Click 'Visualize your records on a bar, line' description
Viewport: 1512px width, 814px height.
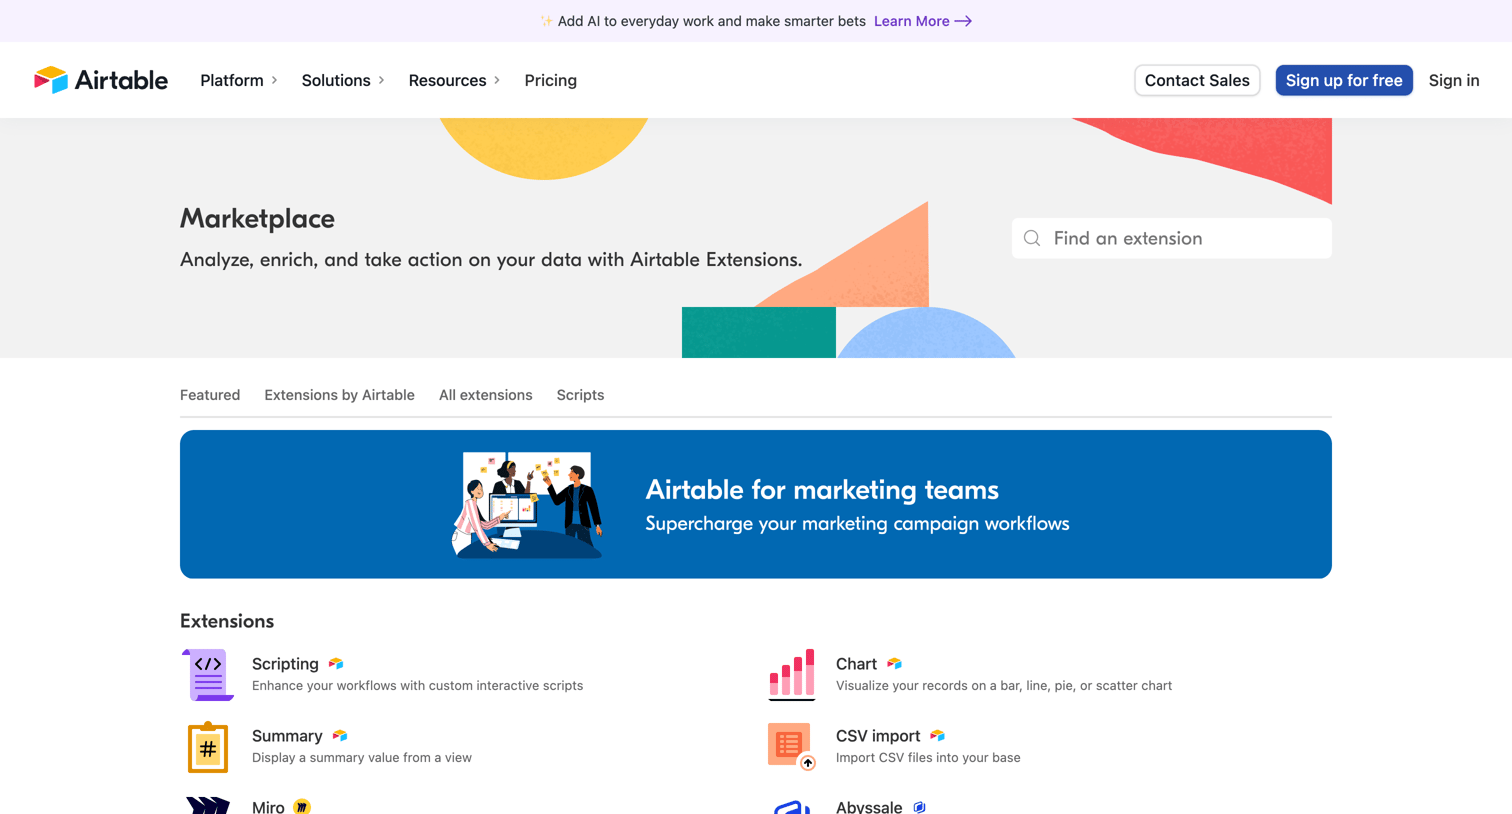pyautogui.click(x=1004, y=686)
